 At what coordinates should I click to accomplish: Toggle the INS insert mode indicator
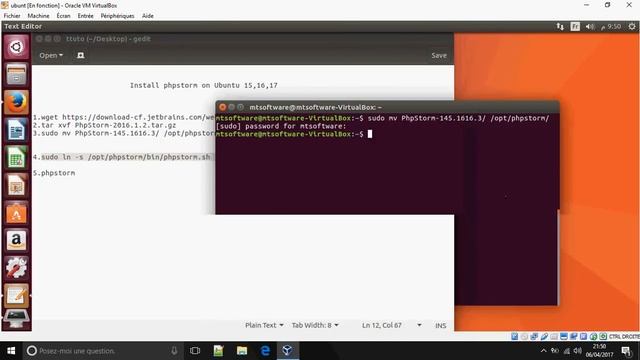[x=440, y=325]
